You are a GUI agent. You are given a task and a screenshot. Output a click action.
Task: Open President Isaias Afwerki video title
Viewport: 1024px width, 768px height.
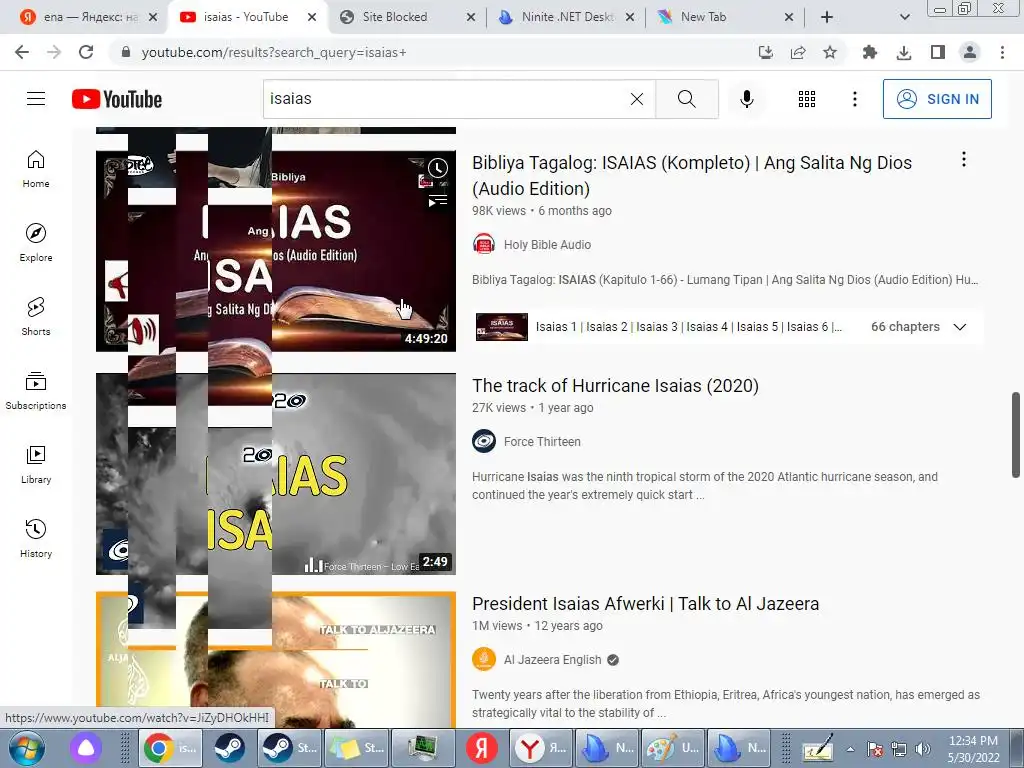[645, 603]
